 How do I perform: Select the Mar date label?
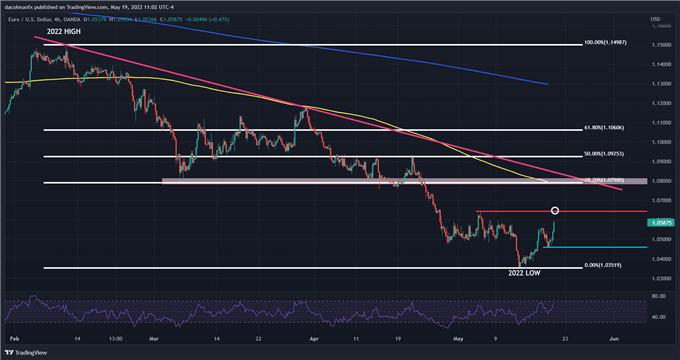pos(154,339)
